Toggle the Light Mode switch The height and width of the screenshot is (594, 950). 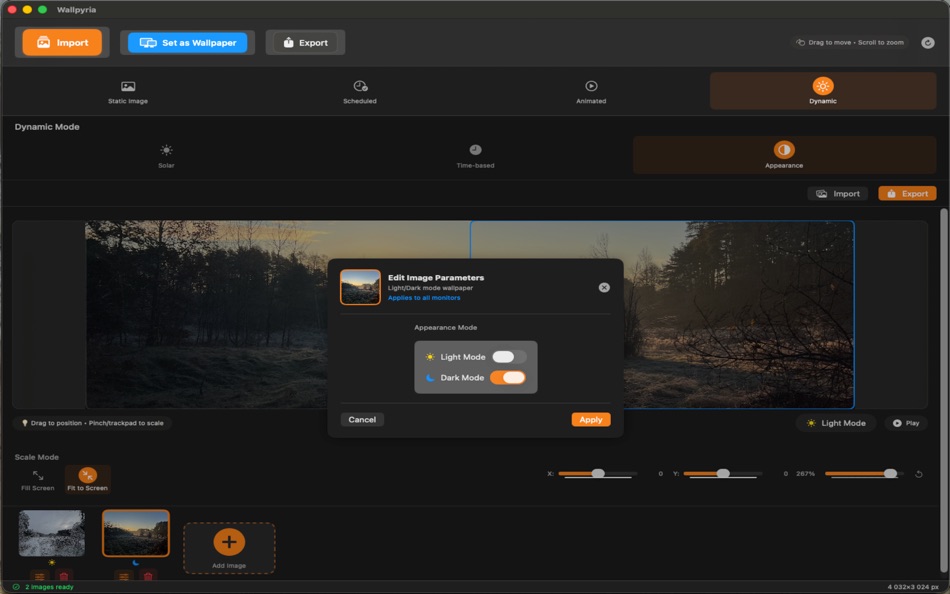[x=509, y=356]
